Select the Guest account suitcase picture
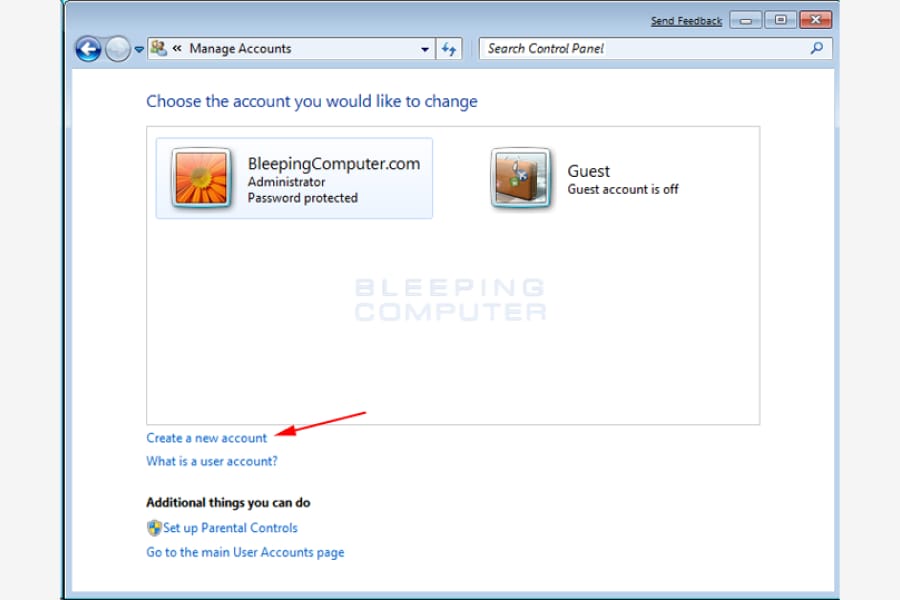Viewport: 900px width, 600px height. click(521, 177)
